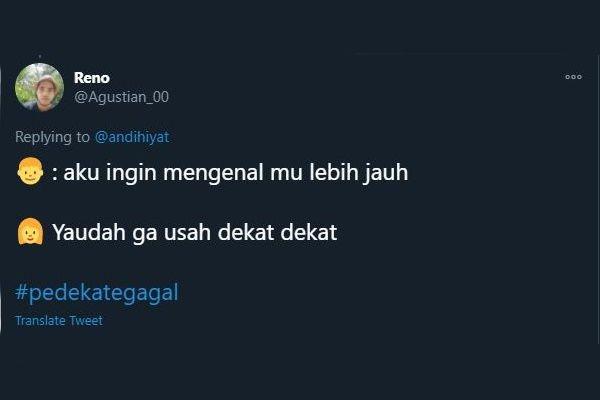Click the blonde girl face emoji
Screen dimensions: 600x400
30,232
